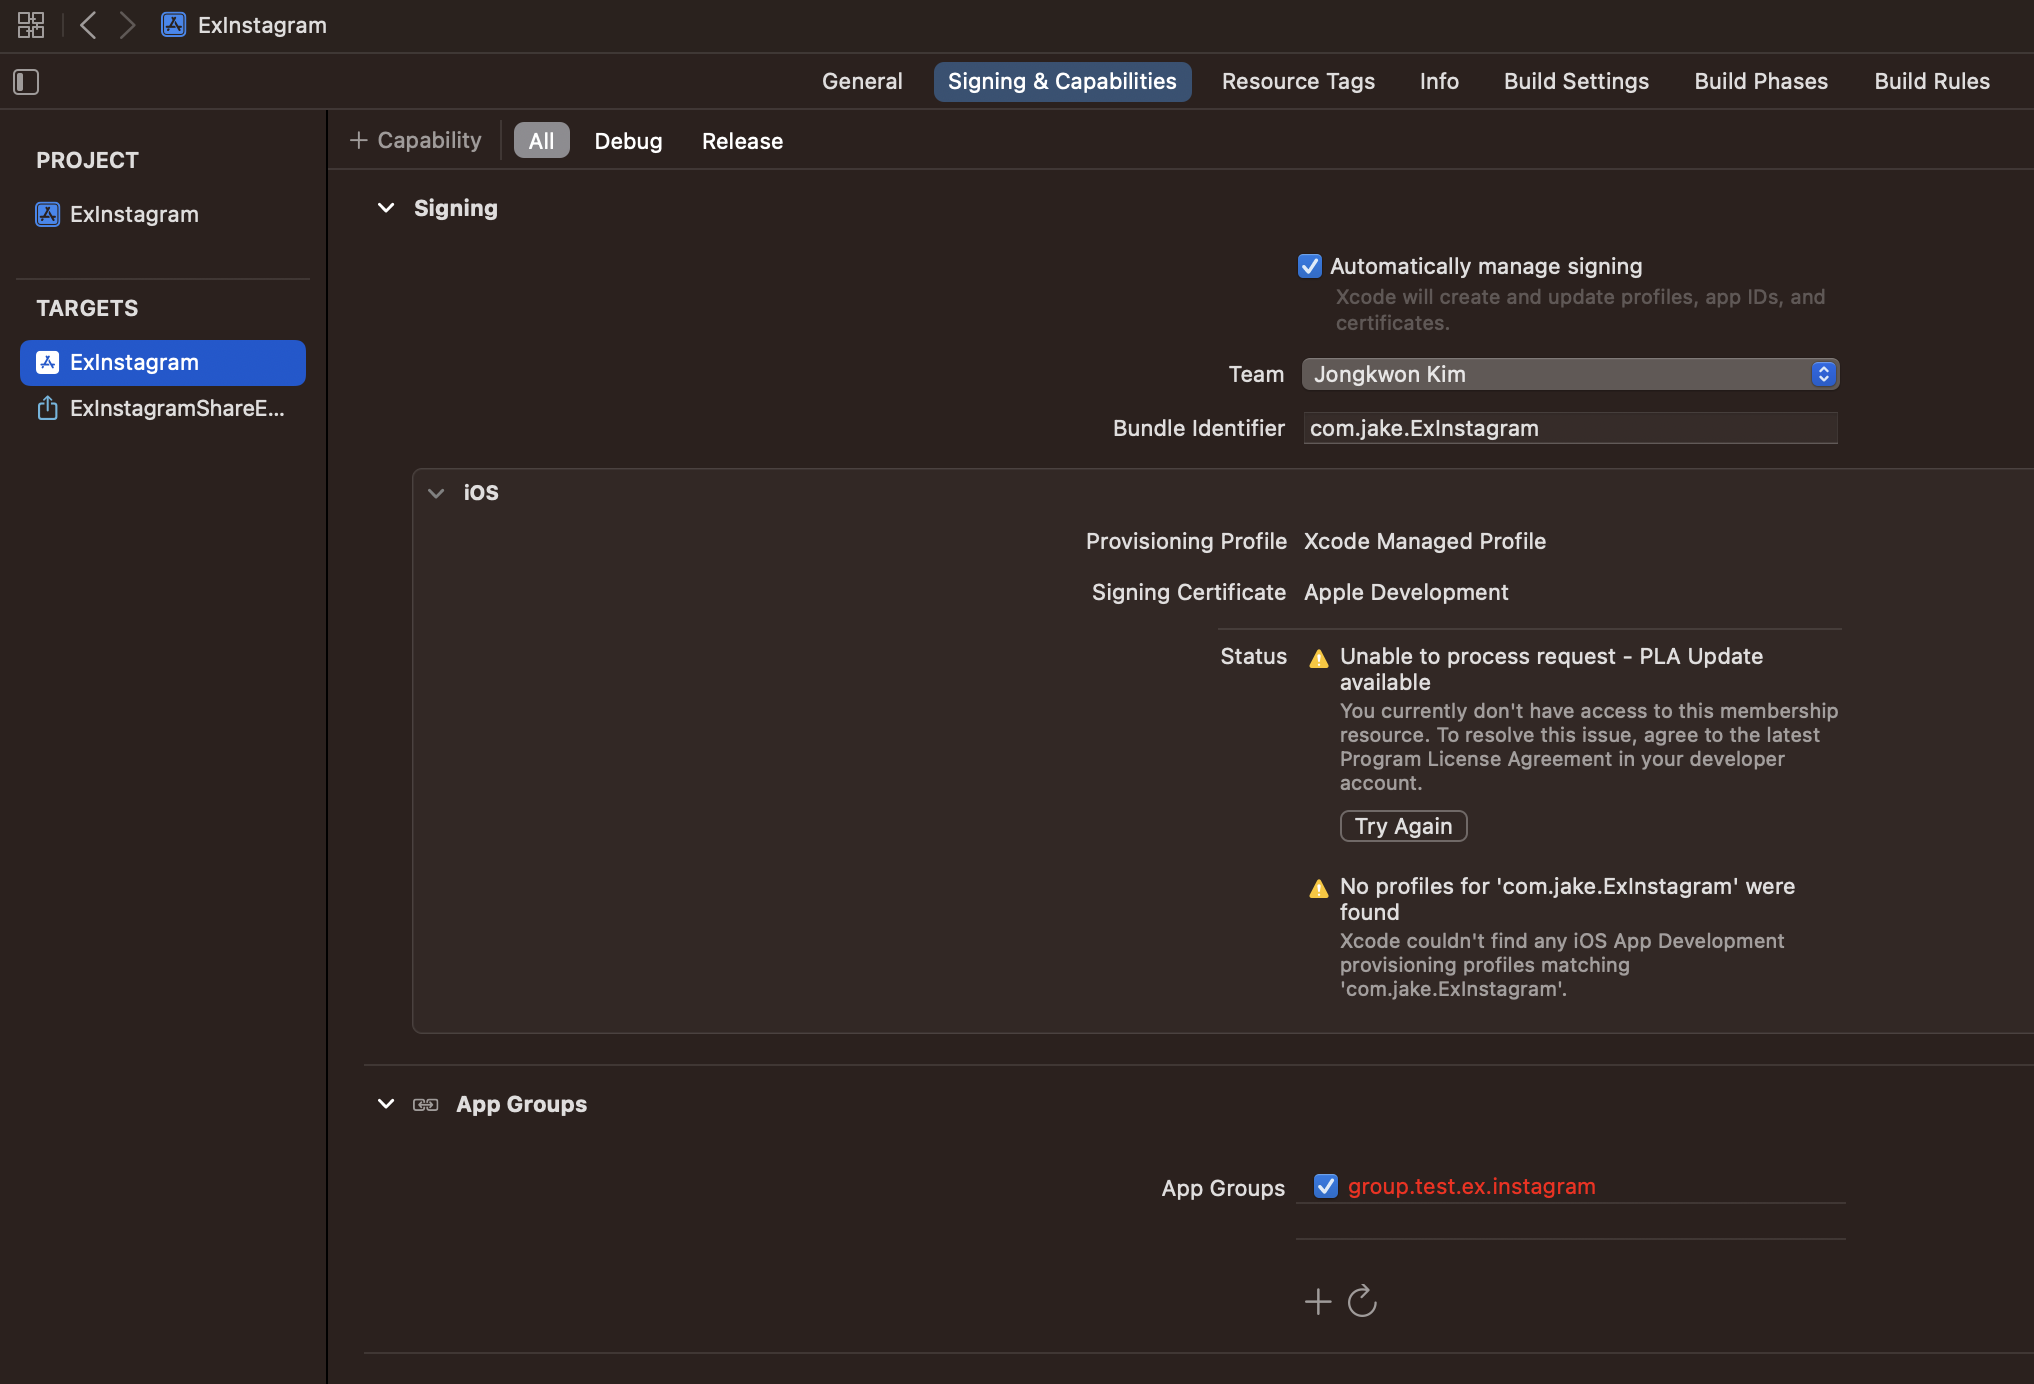Open the Team dropdown showing Jongkwon Kim
Image resolution: width=2034 pixels, height=1384 pixels.
(1570, 374)
